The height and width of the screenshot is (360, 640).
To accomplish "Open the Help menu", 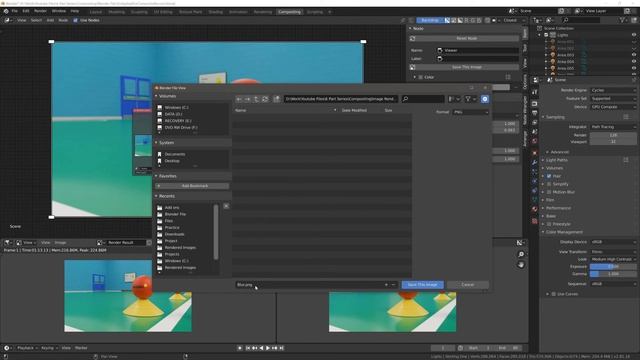I will (x=75, y=11).
